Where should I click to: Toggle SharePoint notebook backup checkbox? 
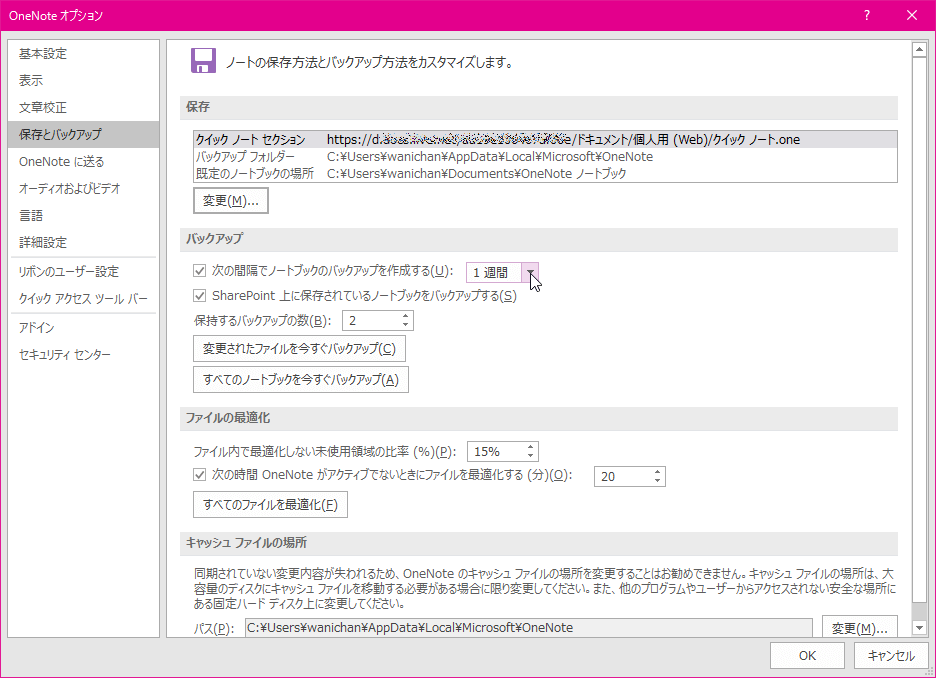(199, 295)
